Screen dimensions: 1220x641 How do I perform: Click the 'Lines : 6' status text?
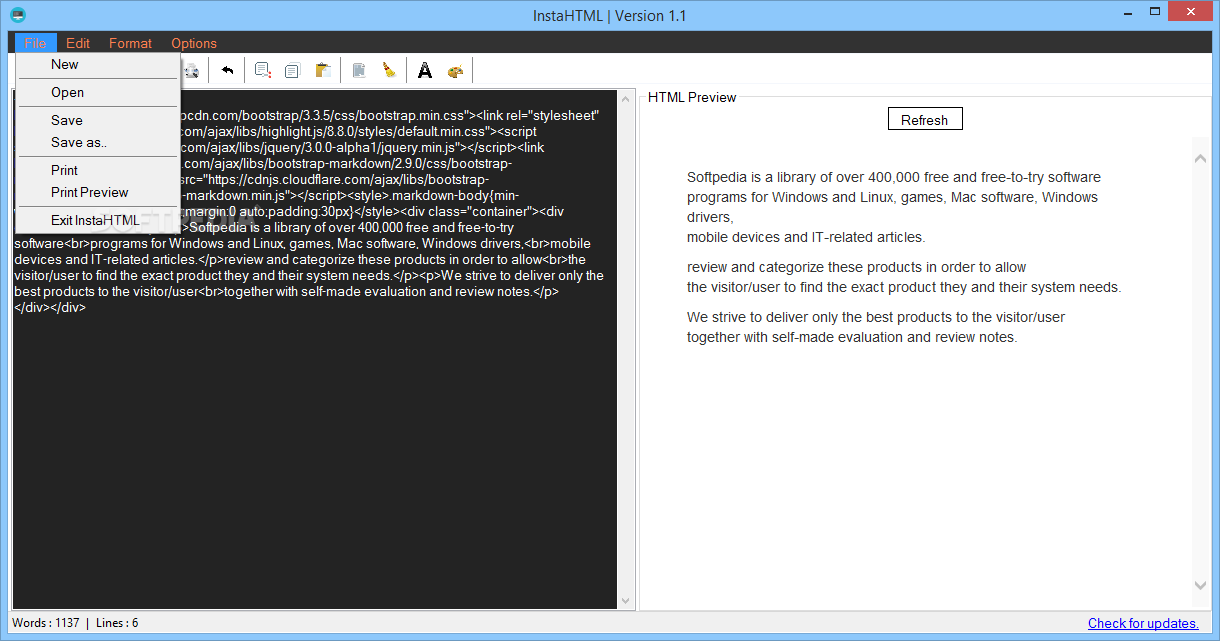click(117, 623)
